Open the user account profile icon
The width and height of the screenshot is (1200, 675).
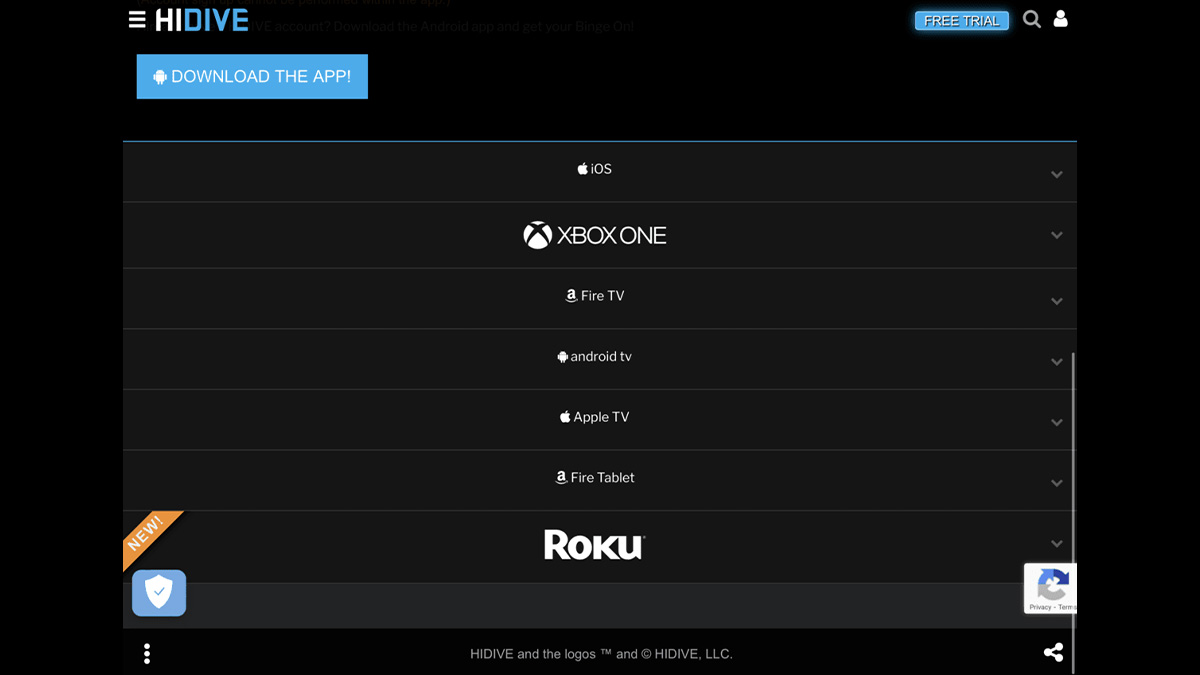point(1061,19)
